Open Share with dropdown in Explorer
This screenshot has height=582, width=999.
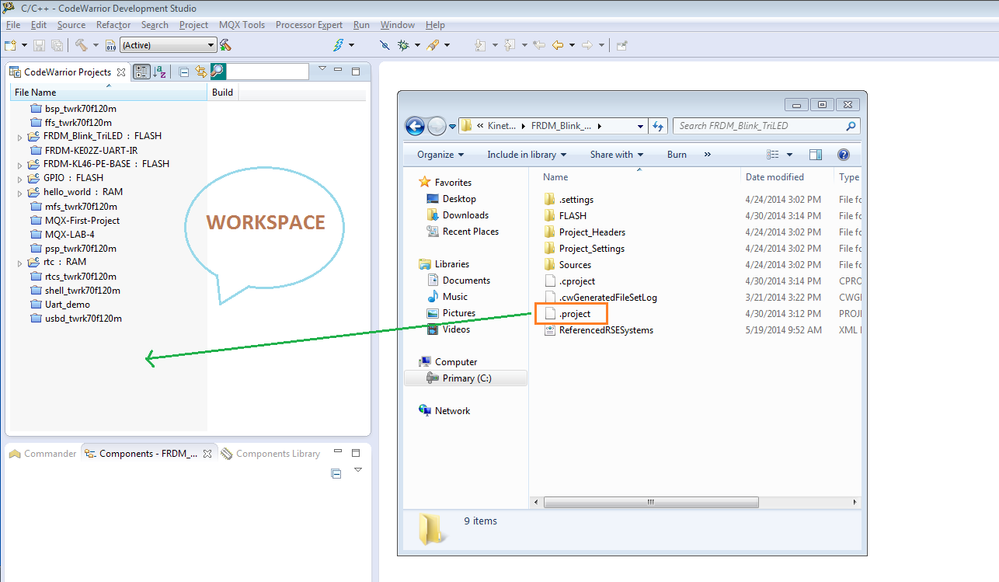(x=617, y=155)
